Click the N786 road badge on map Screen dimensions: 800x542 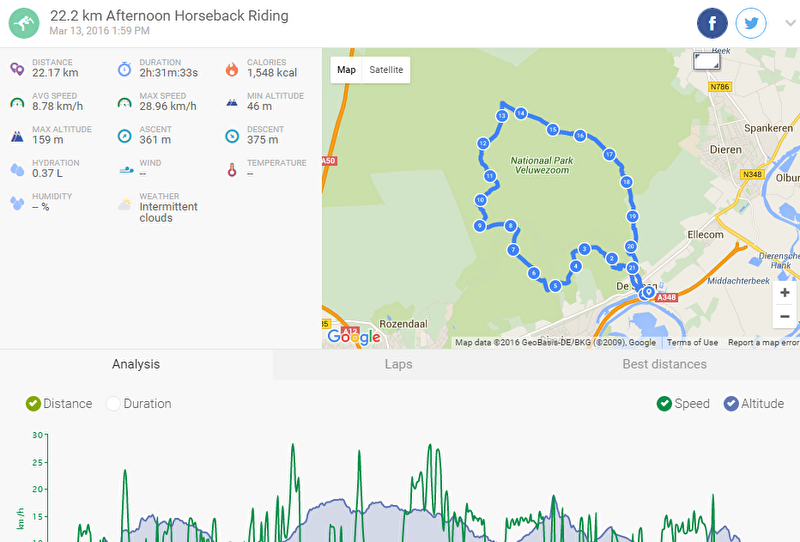pyautogui.click(x=720, y=87)
